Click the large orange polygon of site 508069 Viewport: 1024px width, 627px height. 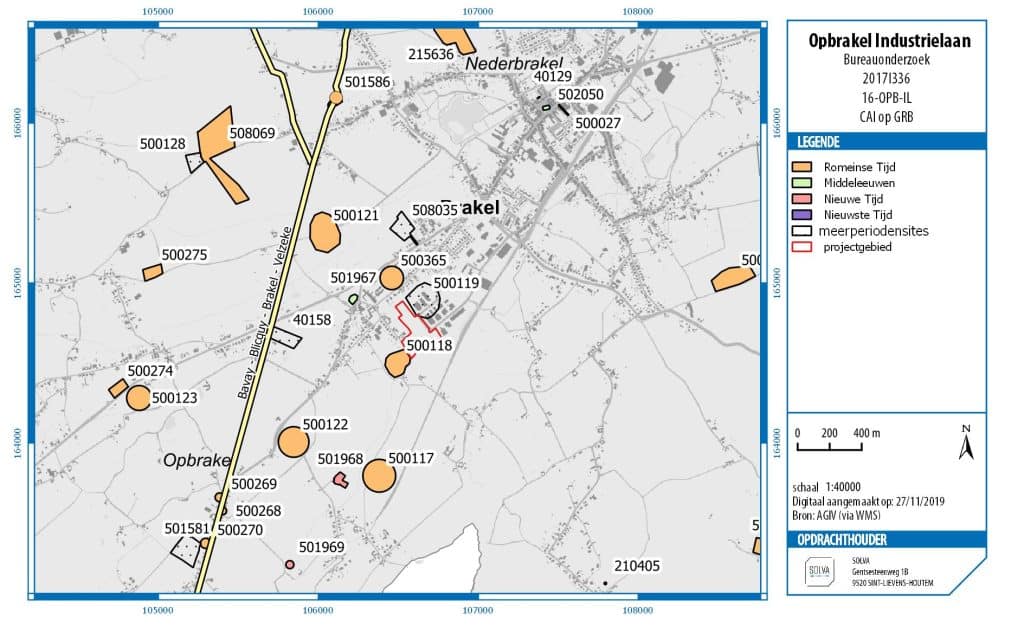[222, 150]
